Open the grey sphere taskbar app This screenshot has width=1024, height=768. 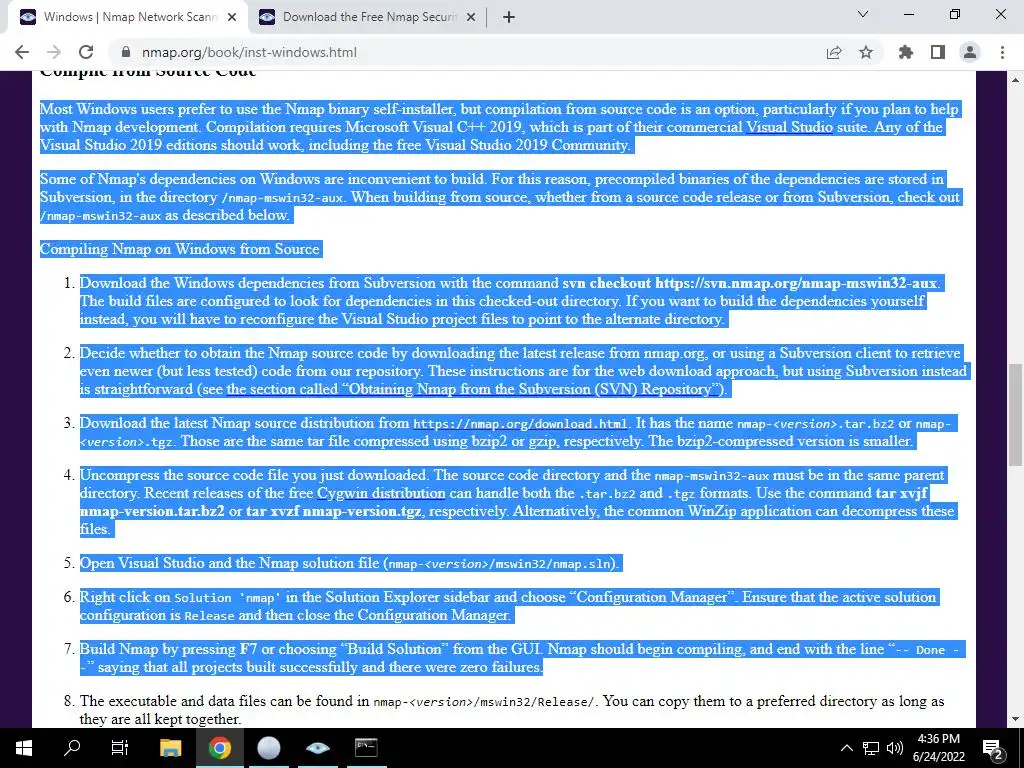point(268,748)
